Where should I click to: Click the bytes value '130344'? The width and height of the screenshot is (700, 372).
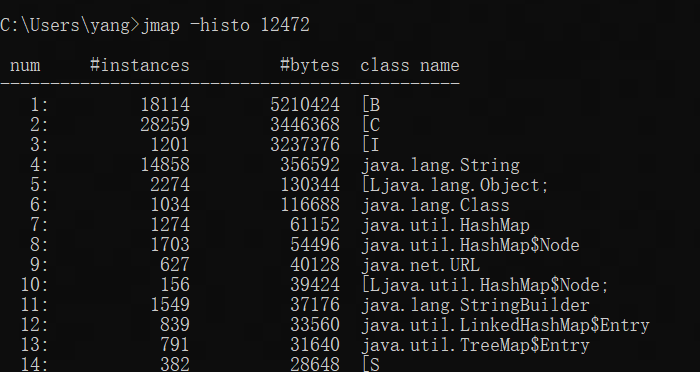(x=310, y=185)
